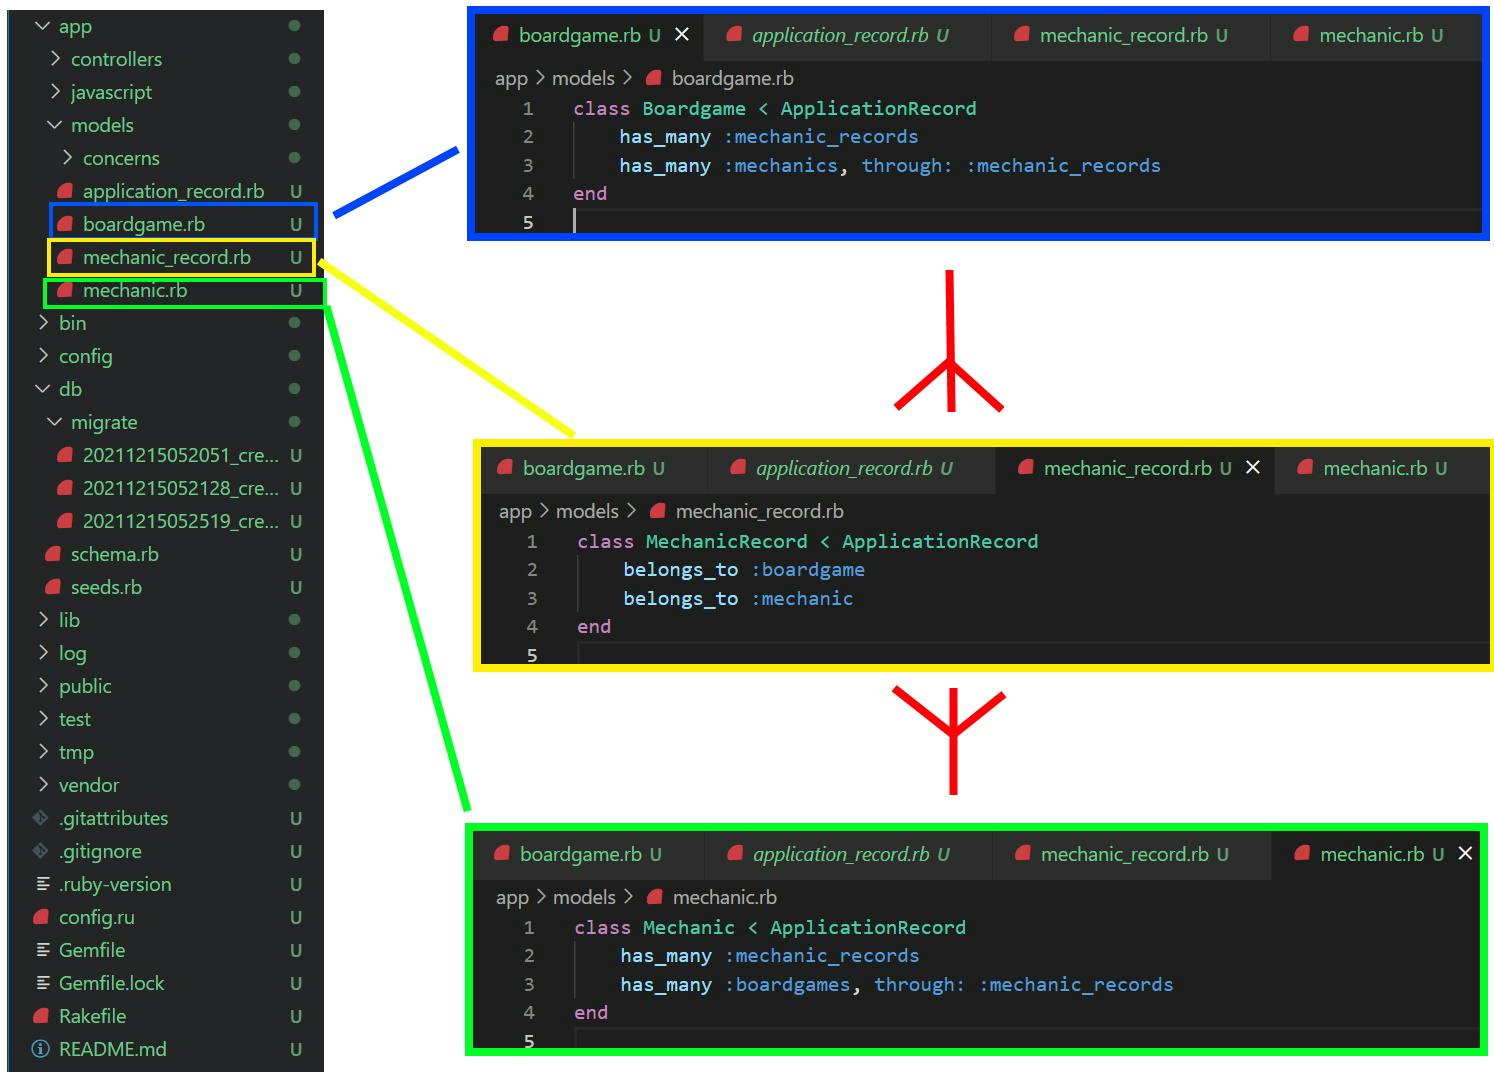Click 'mechanic_record.rb' breadcrumb in middle editor
1494x1077 pixels.
click(x=760, y=511)
